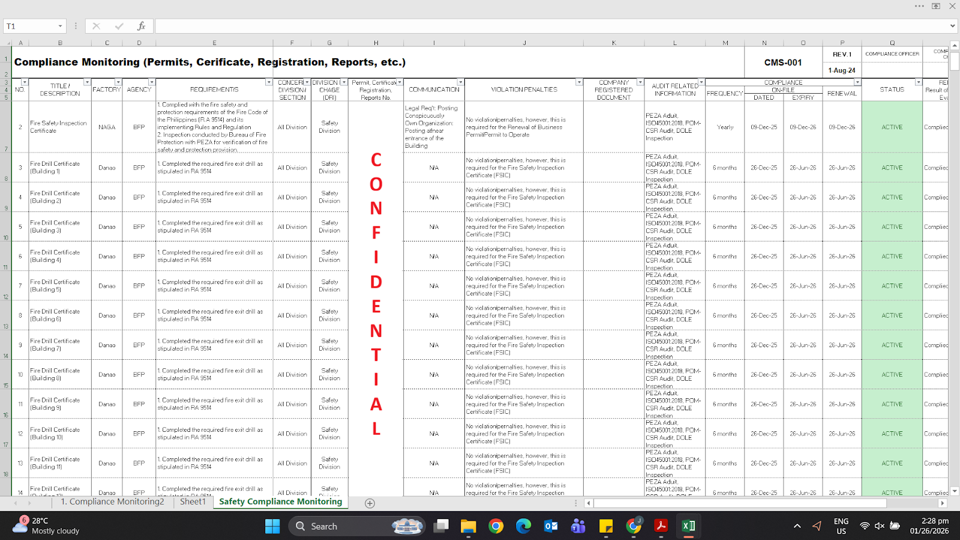Expand the formula bar with the chevron
This screenshot has height=540, width=960.
point(953,26)
